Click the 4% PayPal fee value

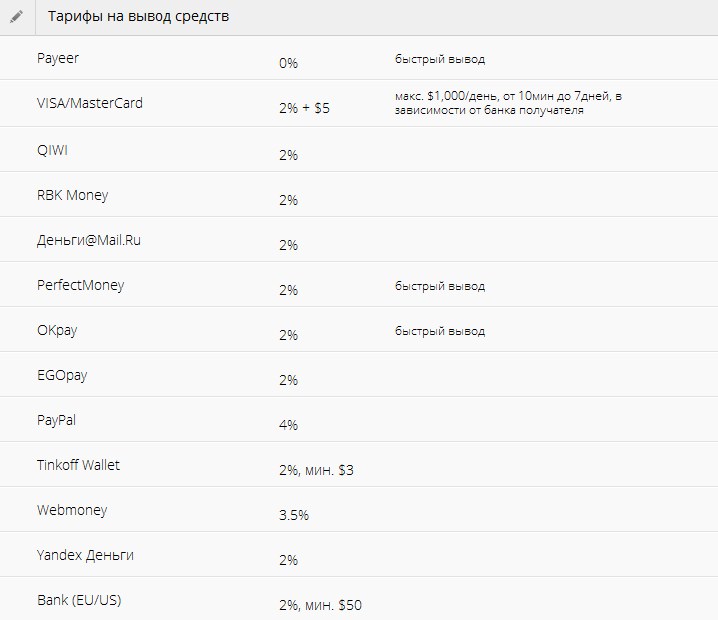tap(288, 425)
